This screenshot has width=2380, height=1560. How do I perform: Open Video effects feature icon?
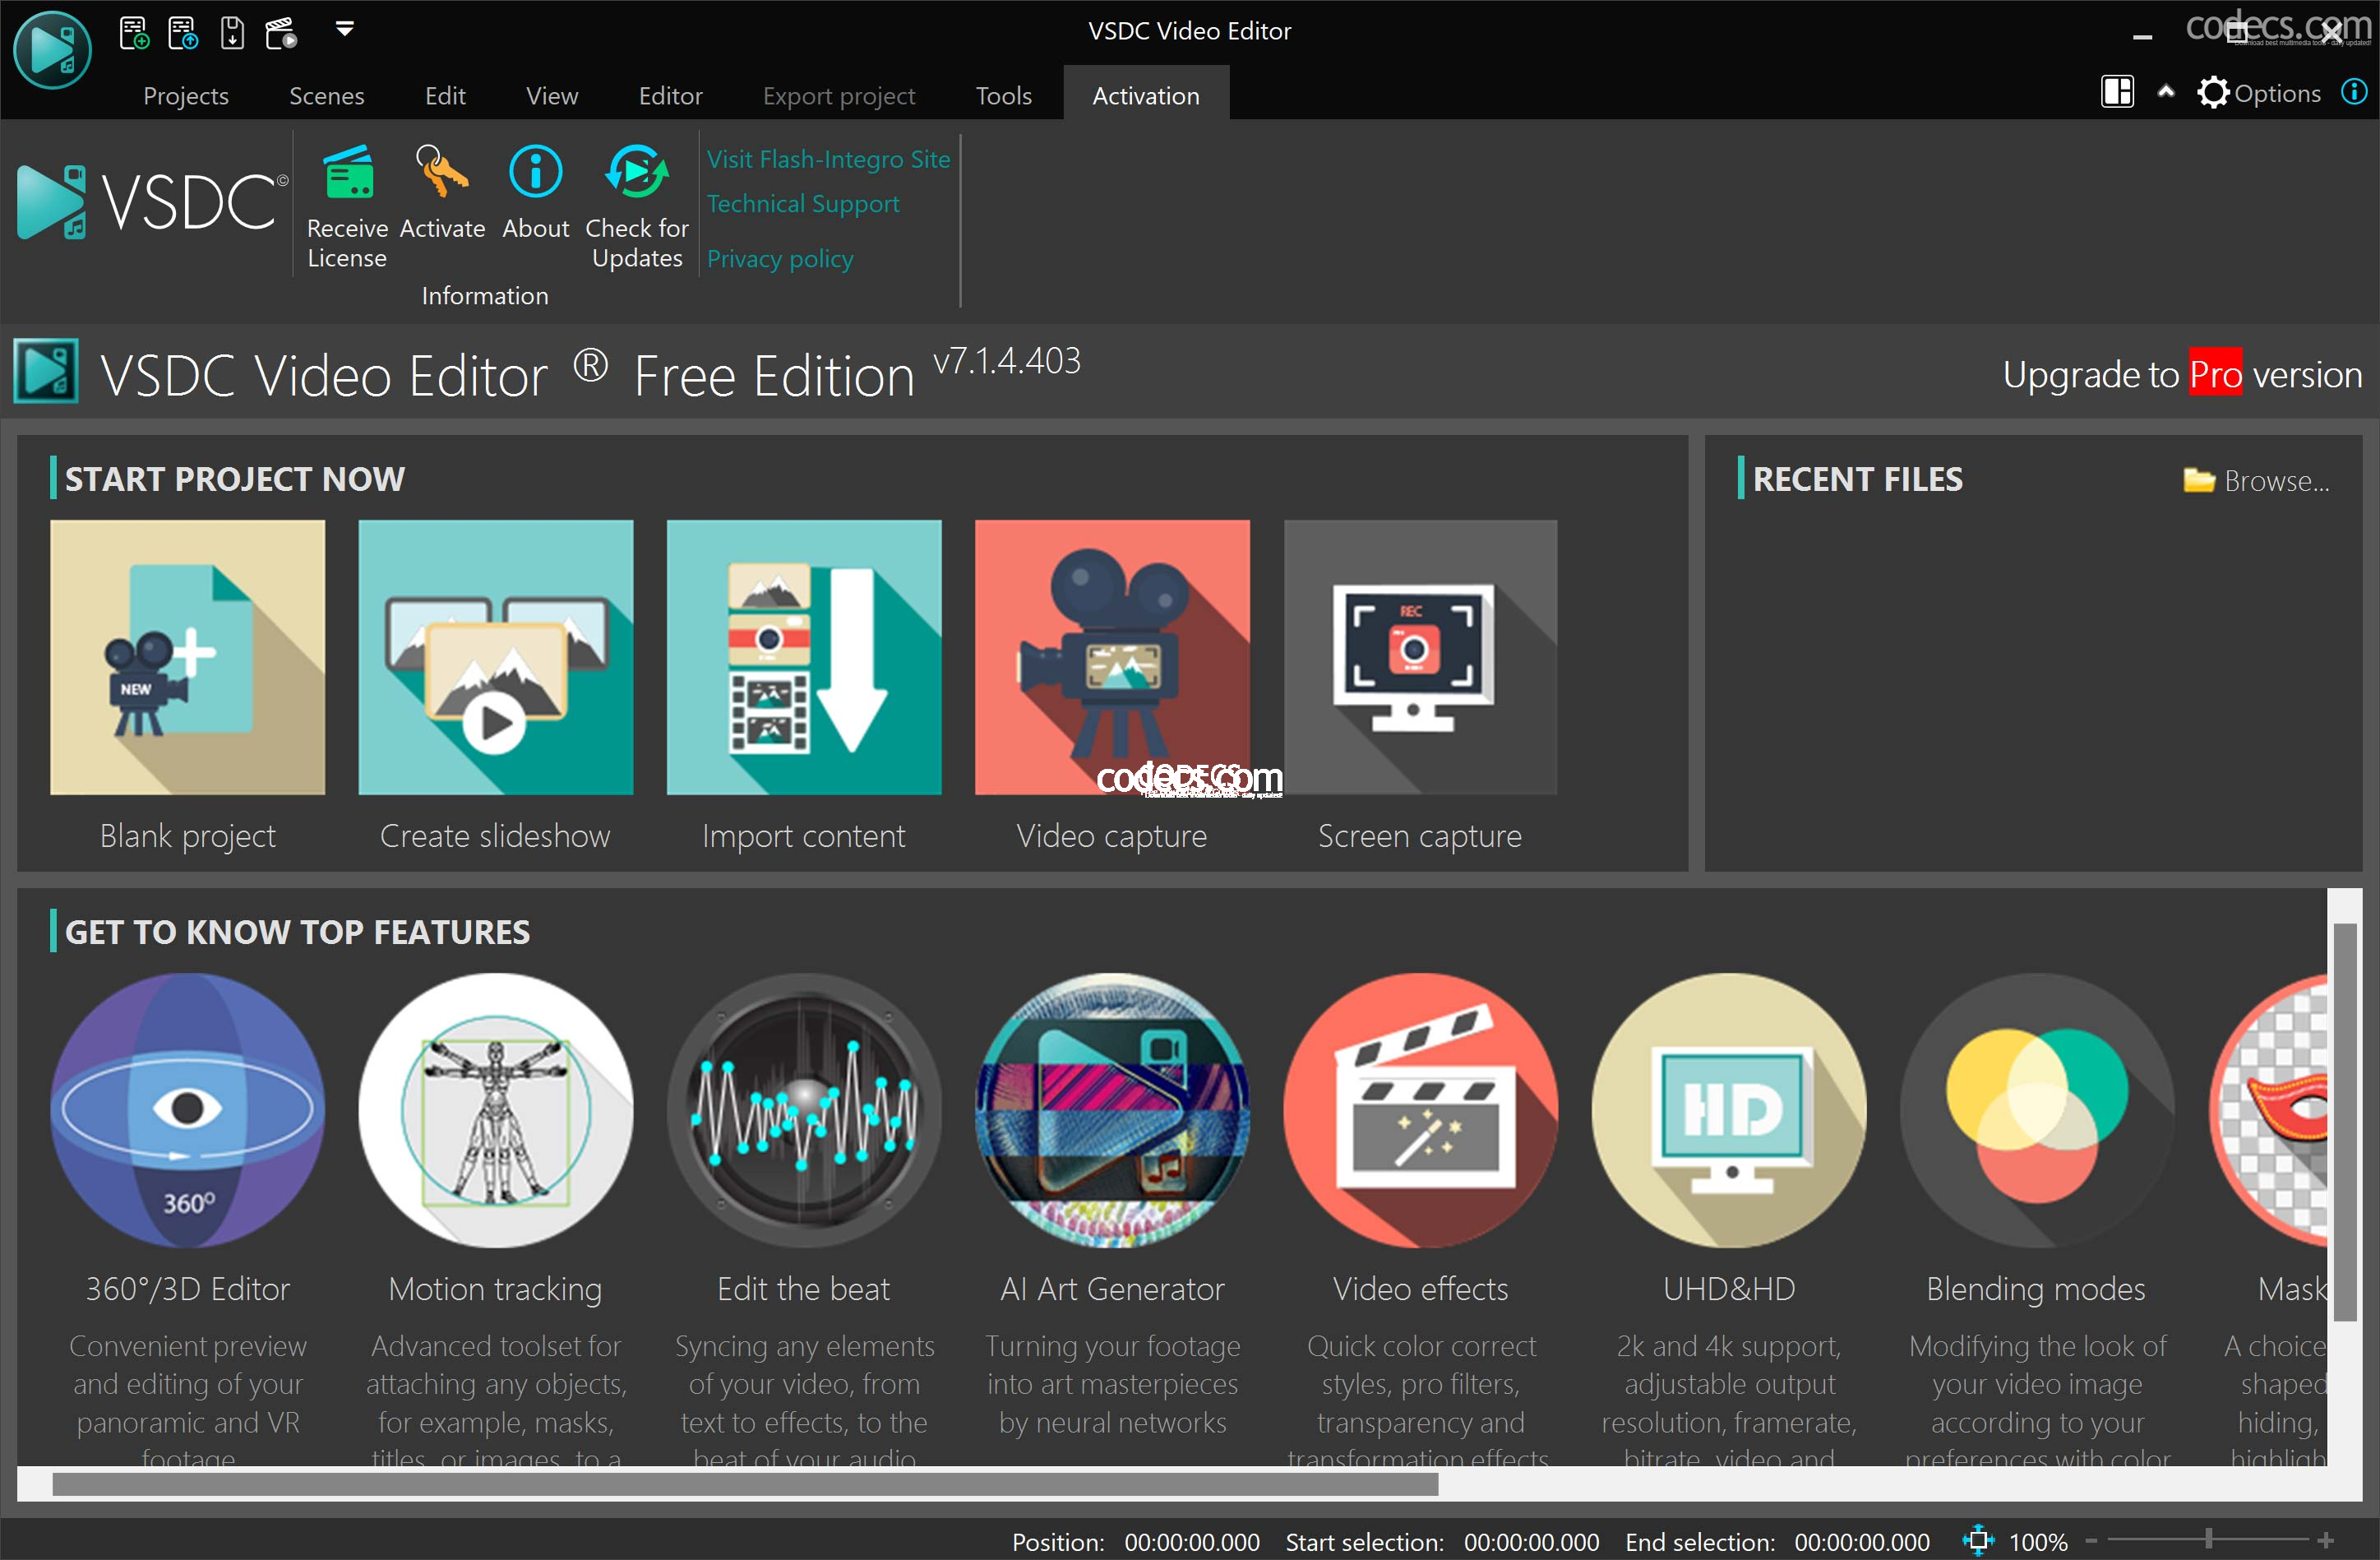tap(1420, 1110)
